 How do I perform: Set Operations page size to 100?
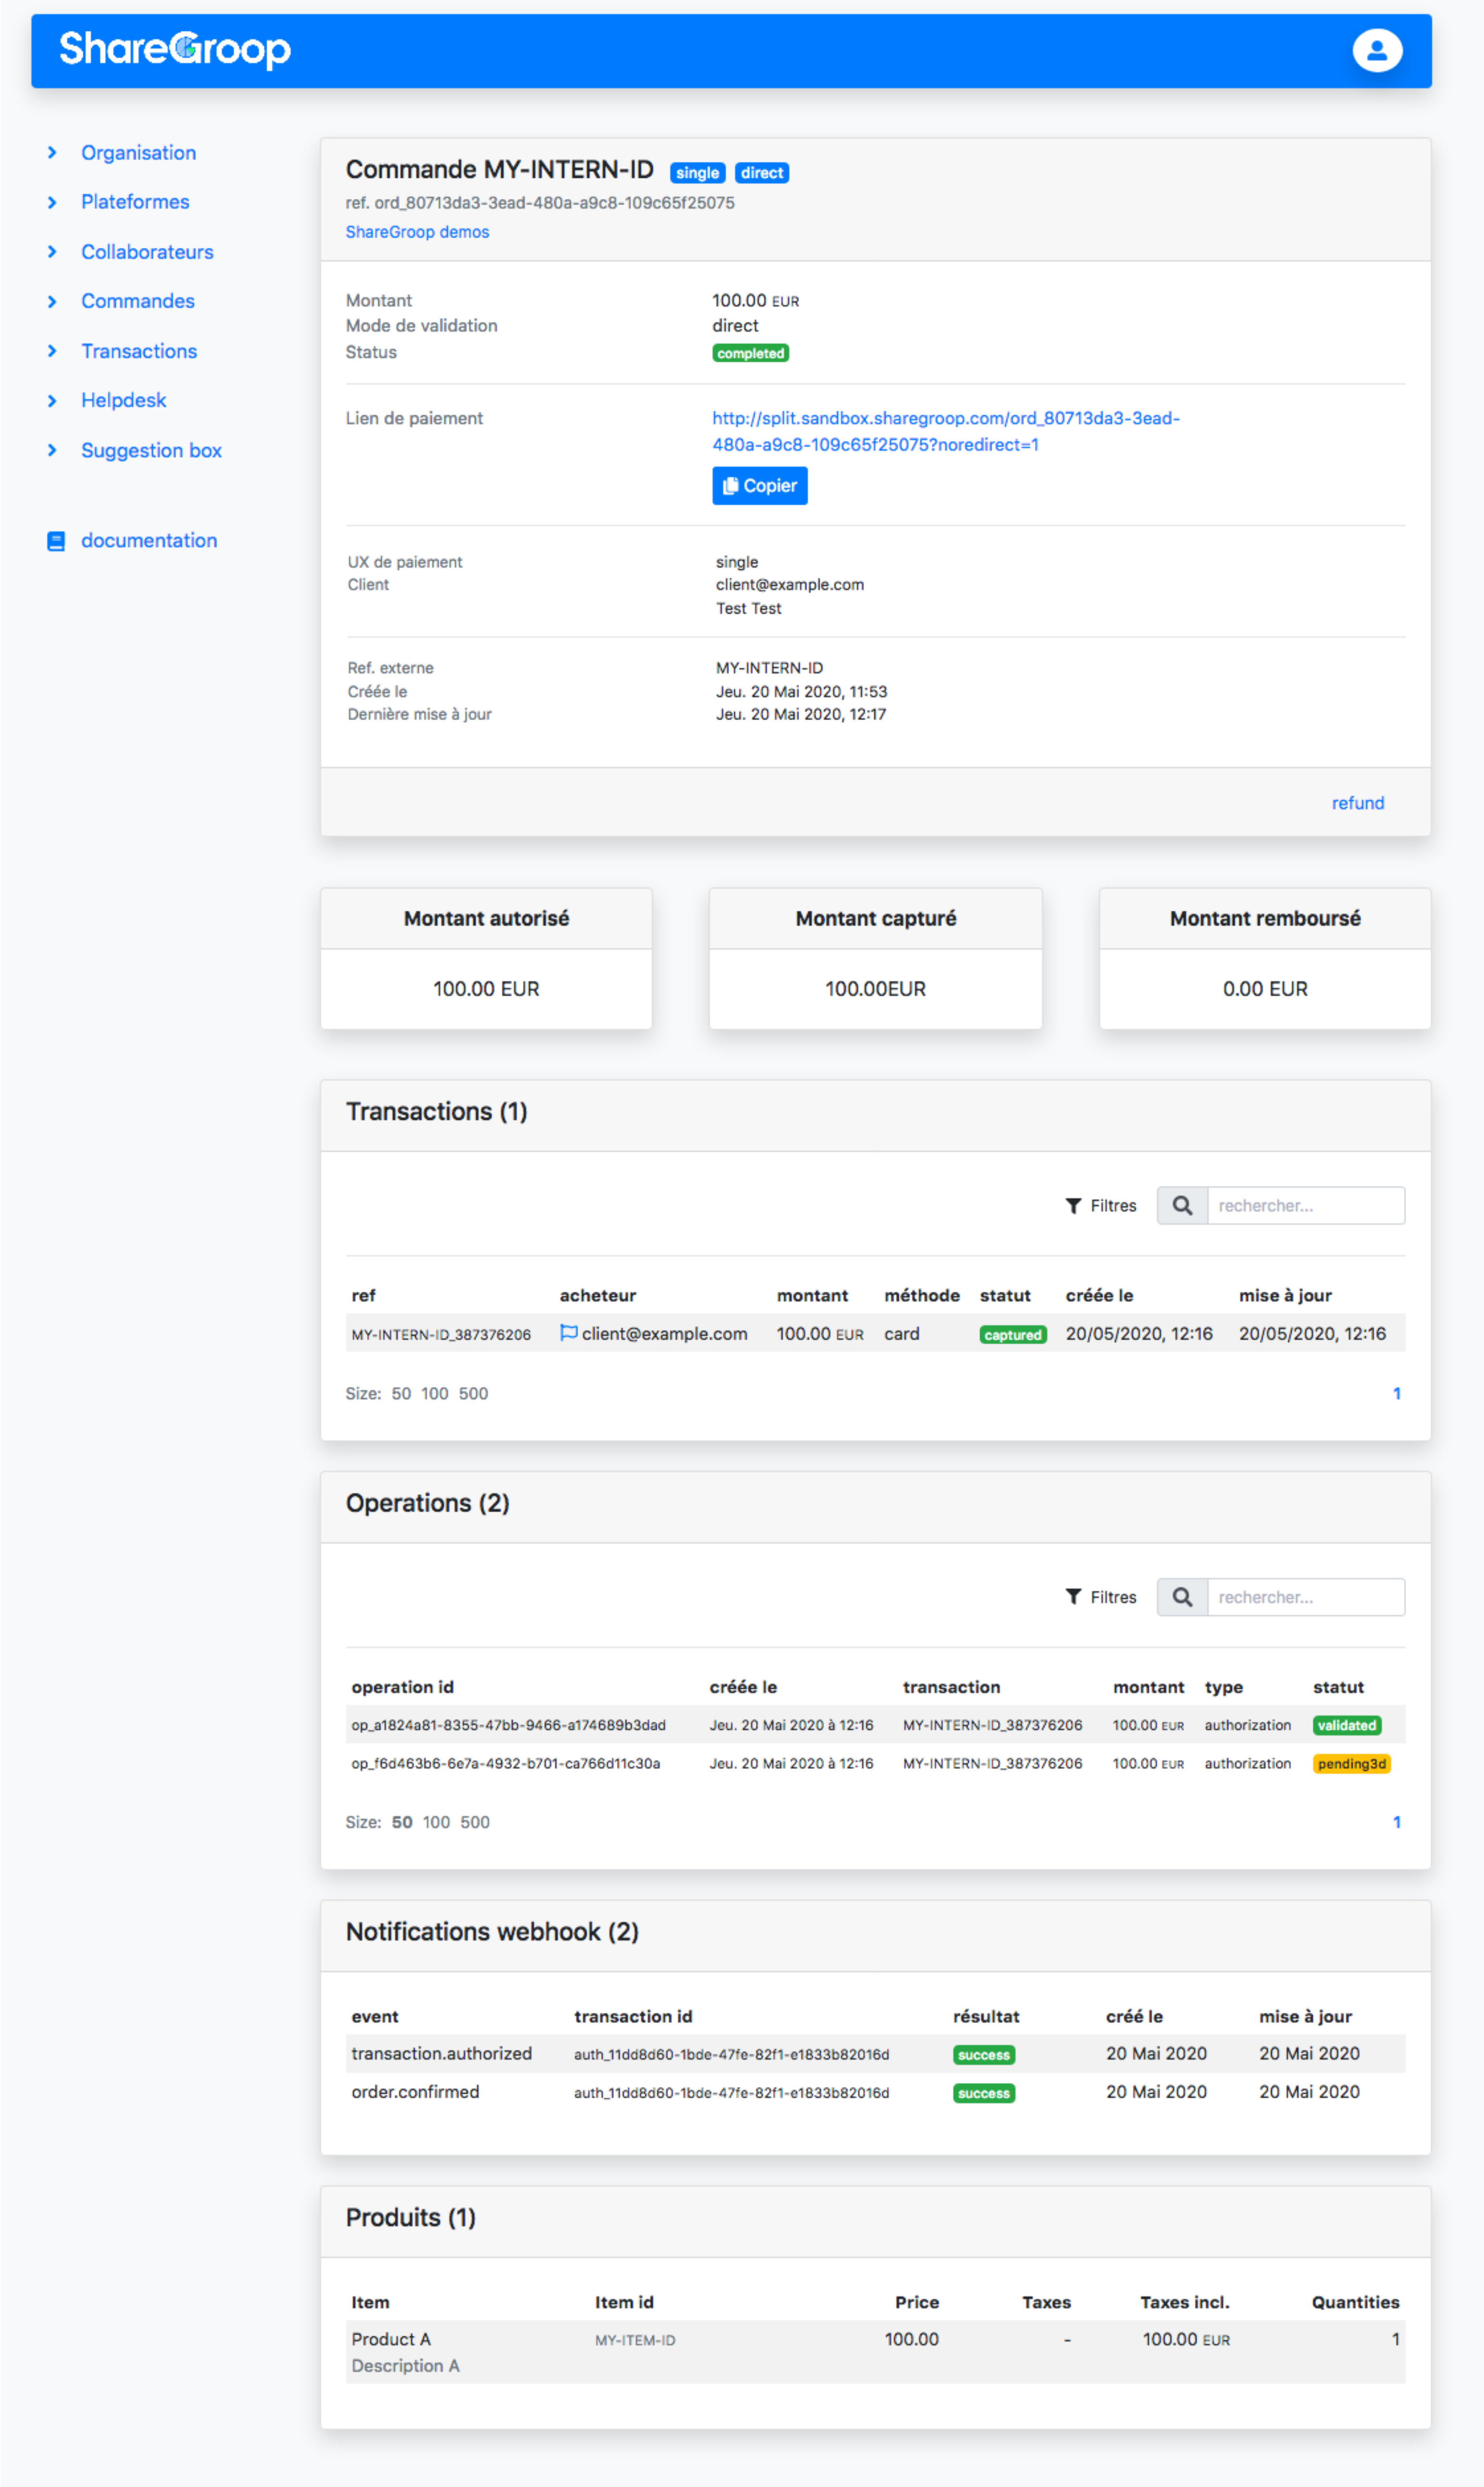click(x=436, y=1822)
